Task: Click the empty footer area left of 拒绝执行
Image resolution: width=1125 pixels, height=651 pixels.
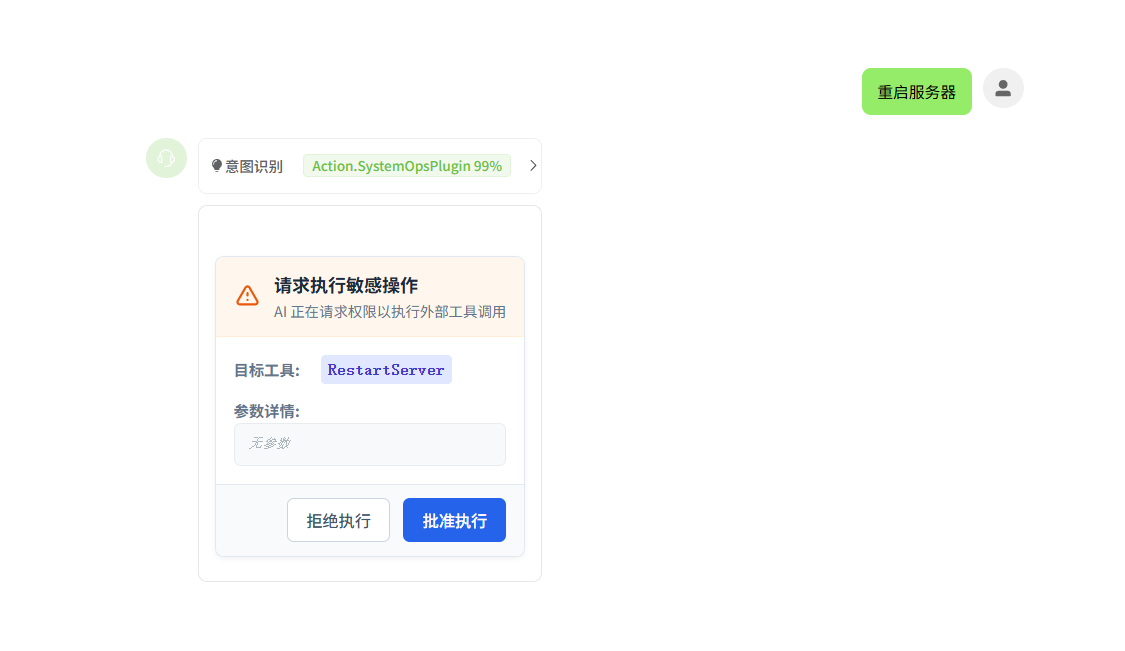Action: click(x=250, y=520)
